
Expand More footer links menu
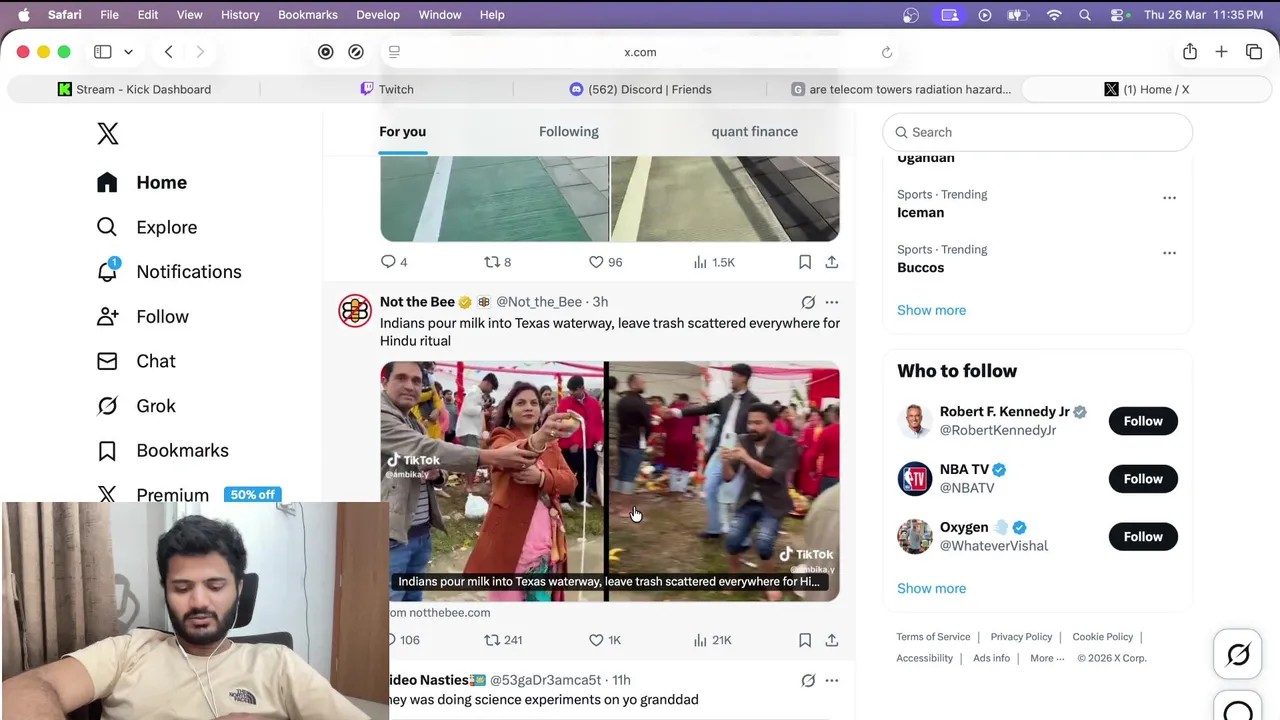1047,658
